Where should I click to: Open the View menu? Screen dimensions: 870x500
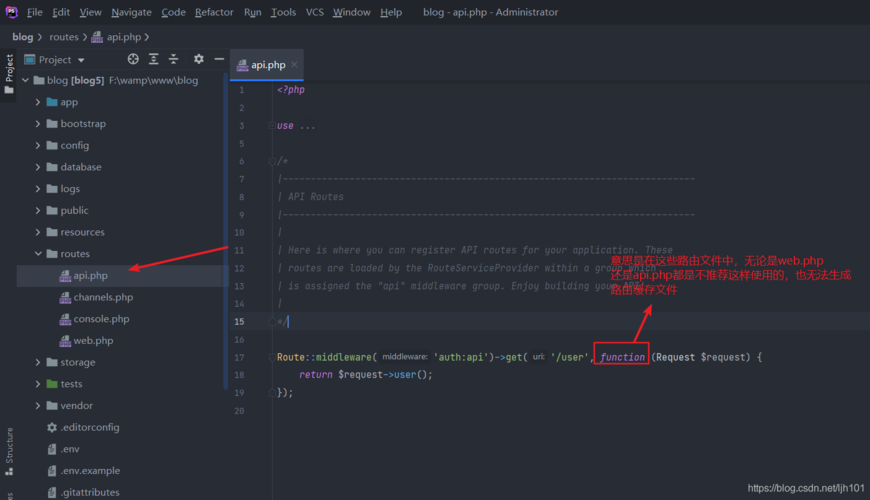pos(90,12)
